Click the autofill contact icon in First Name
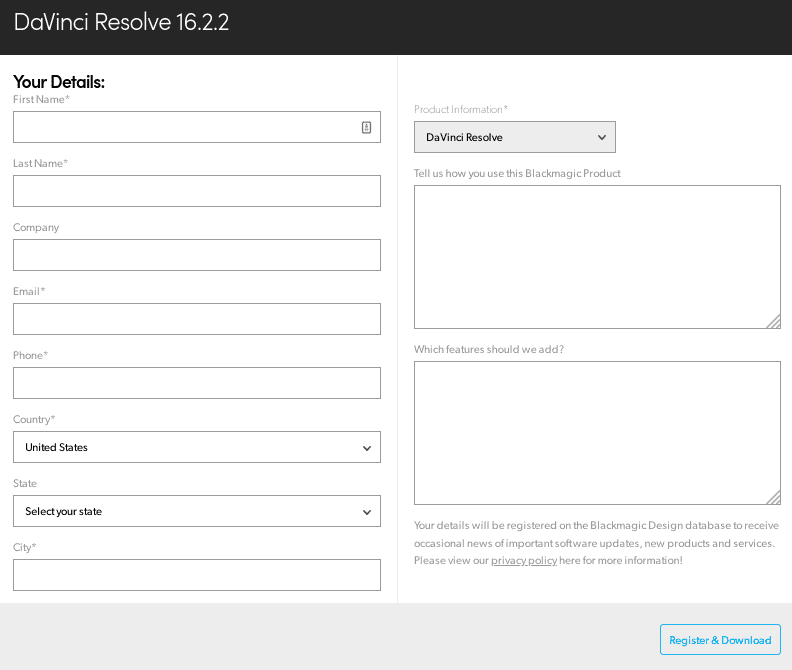This screenshot has height=670, width=792. click(366, 127)
